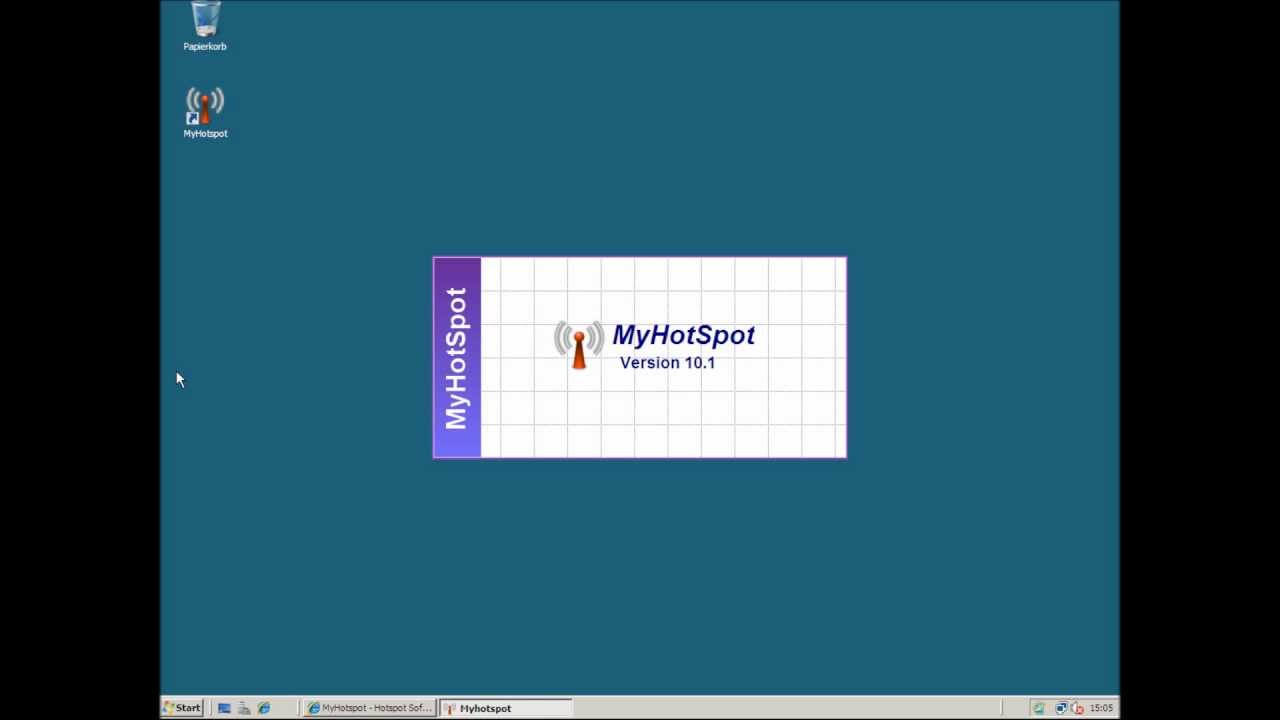Image resolution: width=1280 pixels, height=720 pixels.
Task: Open the Papierkorb recycle bin icon
Action: tap(205, 26)
